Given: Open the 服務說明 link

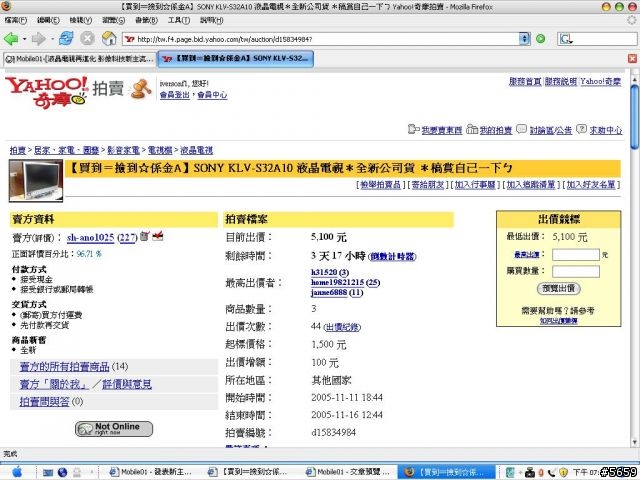Looking at the screenshot, I should coord(561,82).
